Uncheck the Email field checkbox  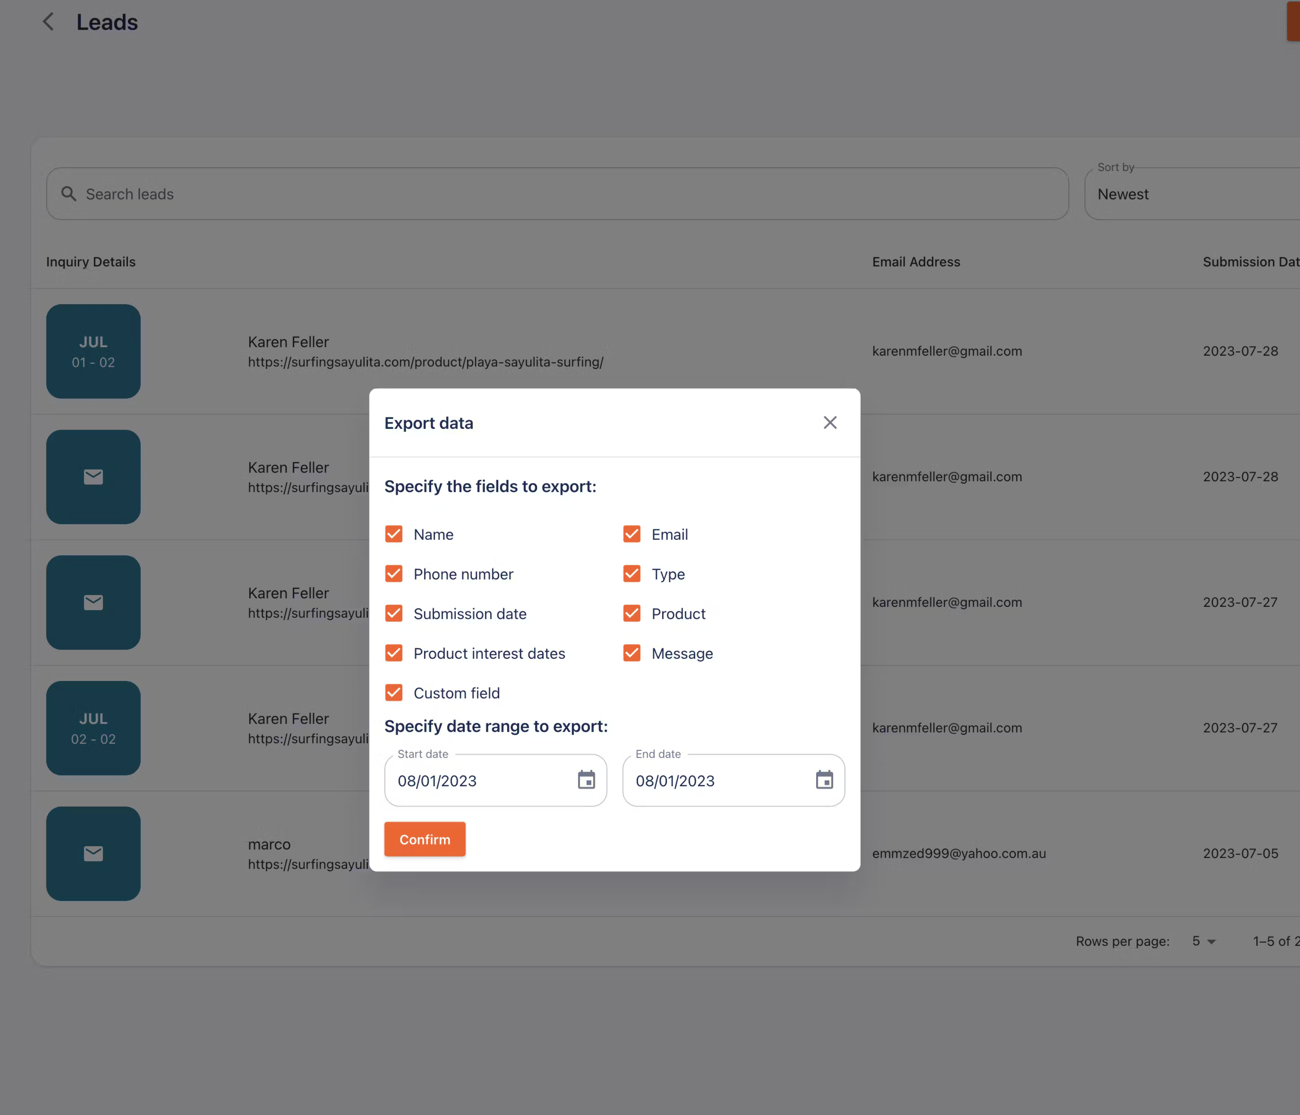(x=632, y=534)
